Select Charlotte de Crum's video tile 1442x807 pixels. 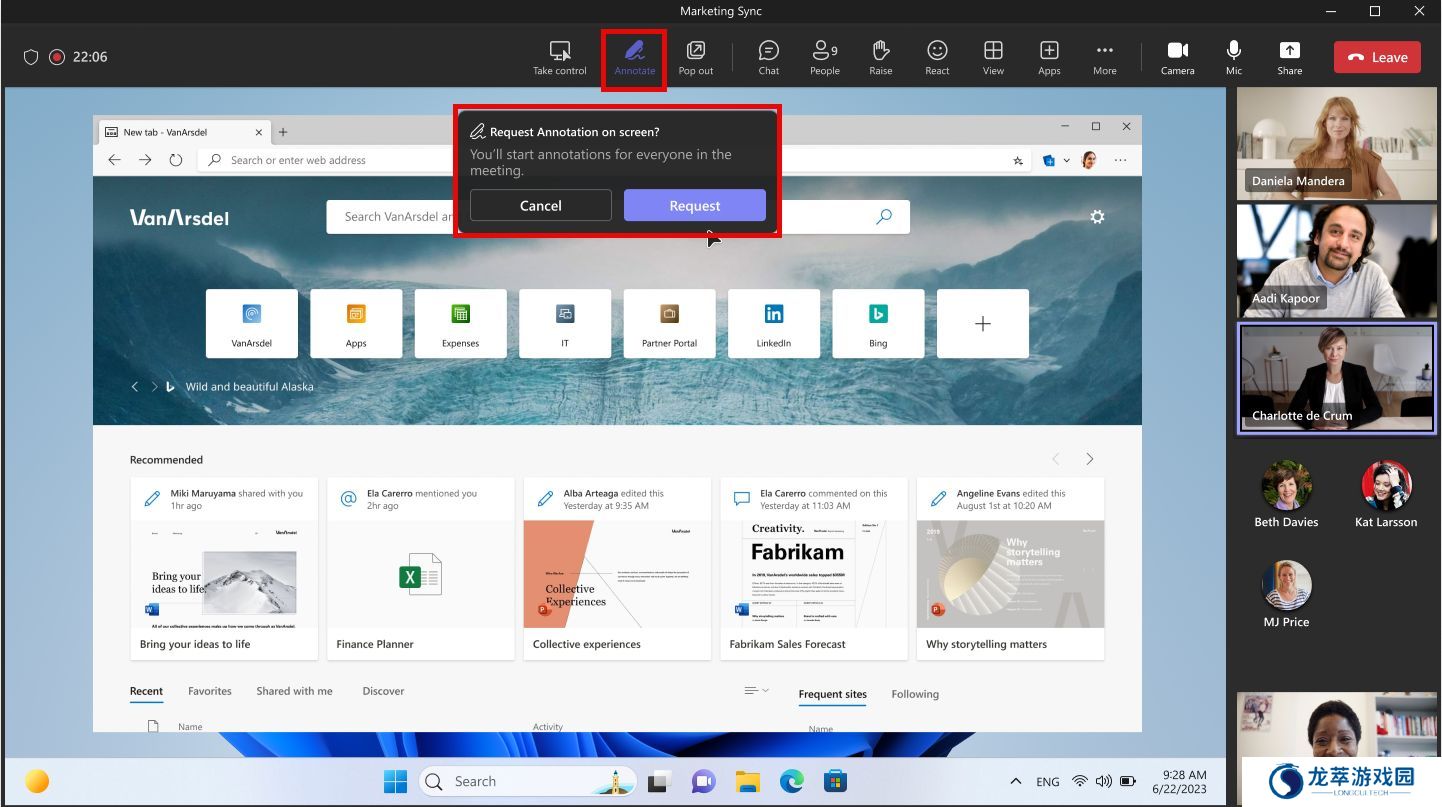pyautogui.click(x=1336, y=378)
